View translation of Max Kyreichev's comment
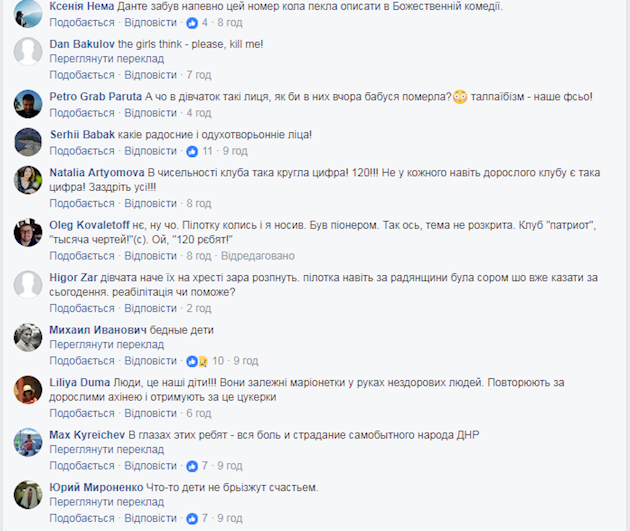 106,449
